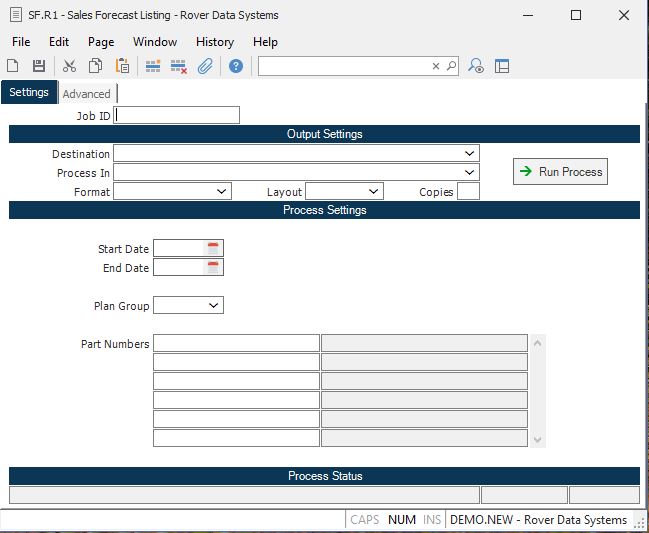Expand the Destination dropdown
The image size is (649, 533).
(x=470, y=154)
